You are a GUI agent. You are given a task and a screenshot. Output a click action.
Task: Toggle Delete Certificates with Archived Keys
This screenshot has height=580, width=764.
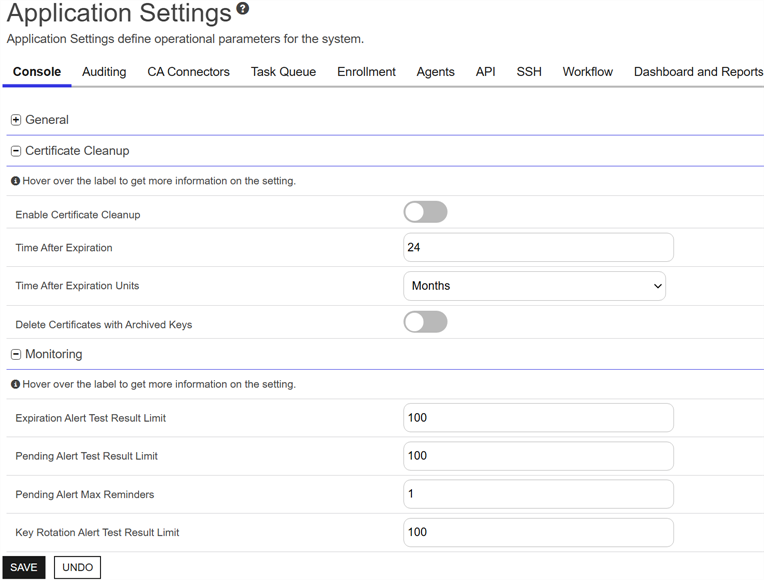pos(425,322)
